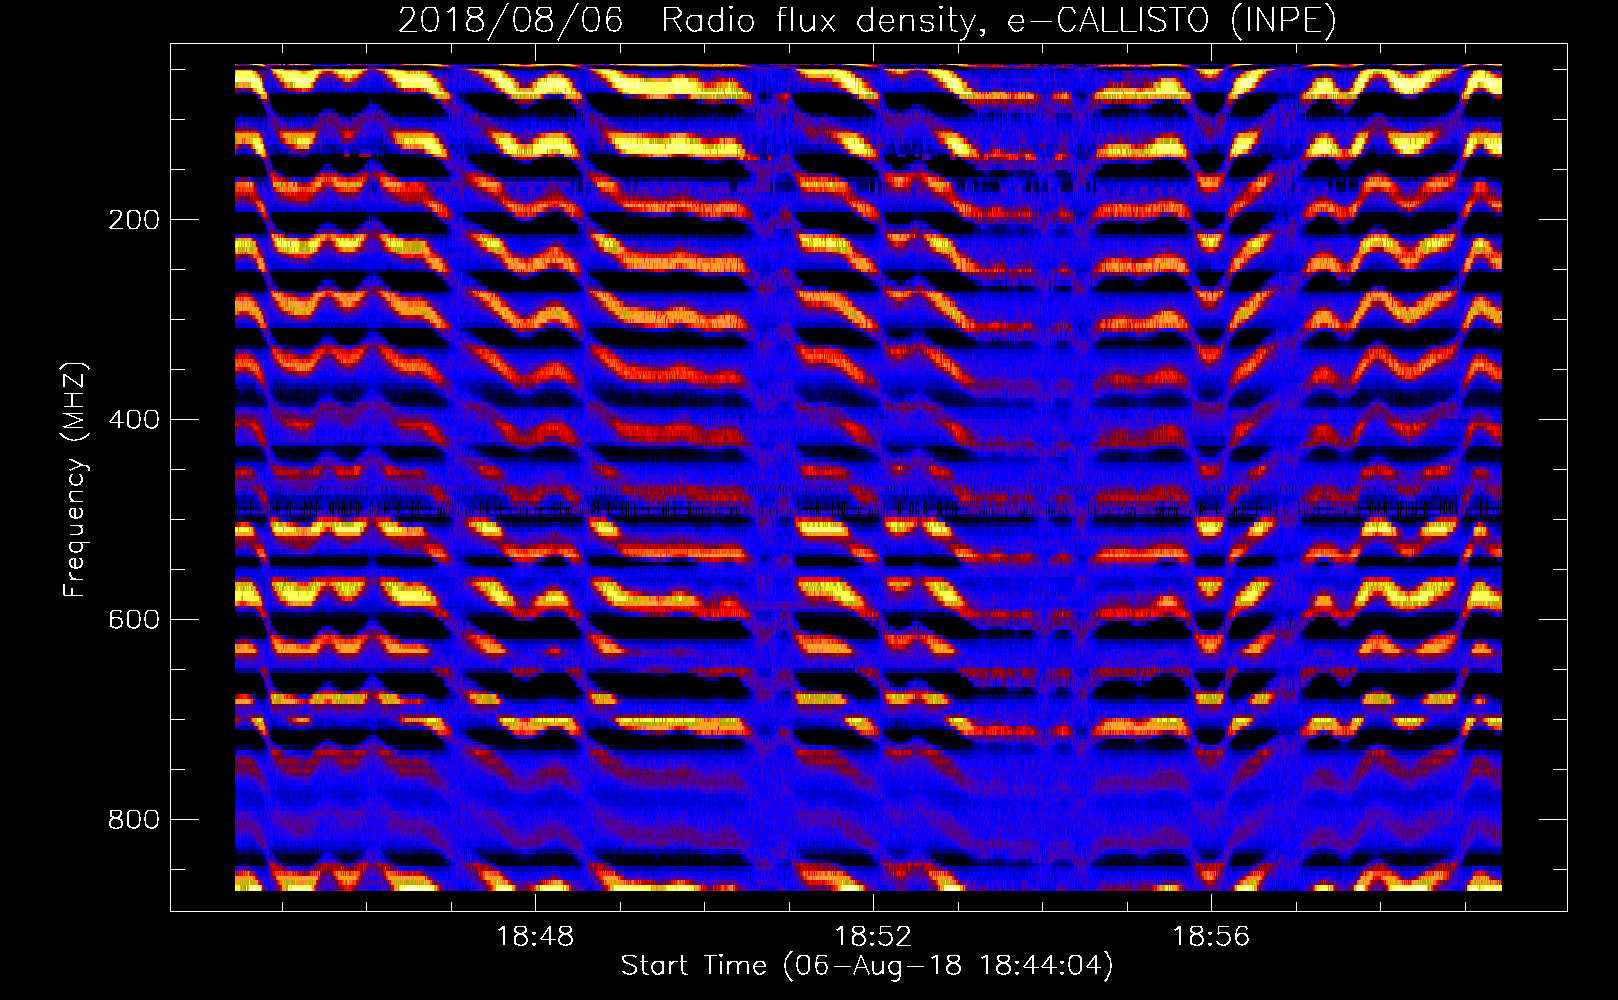
Task: Click the 800 frequency tick label
Action: [x=133, y=820]
